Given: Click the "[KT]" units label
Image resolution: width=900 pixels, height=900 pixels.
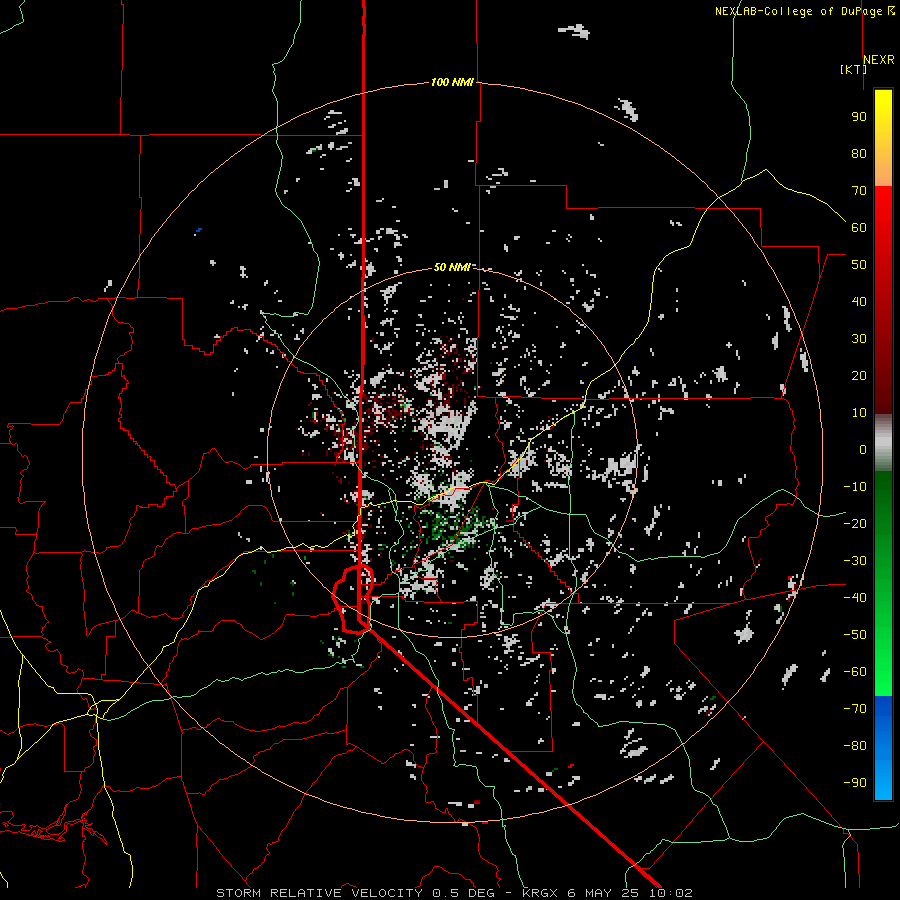Looking at the screenshot, I should coord(853,69).
